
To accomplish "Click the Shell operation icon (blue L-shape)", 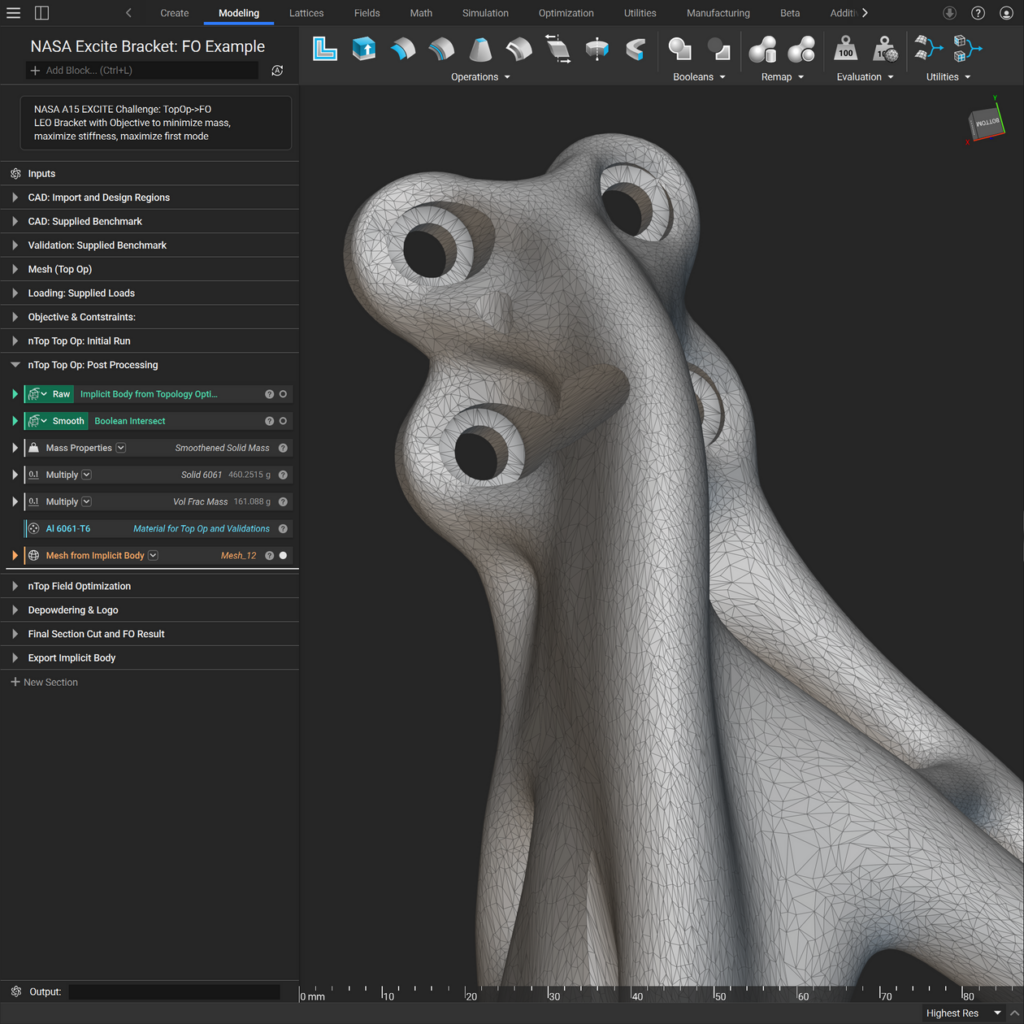I will coord(325,49).
